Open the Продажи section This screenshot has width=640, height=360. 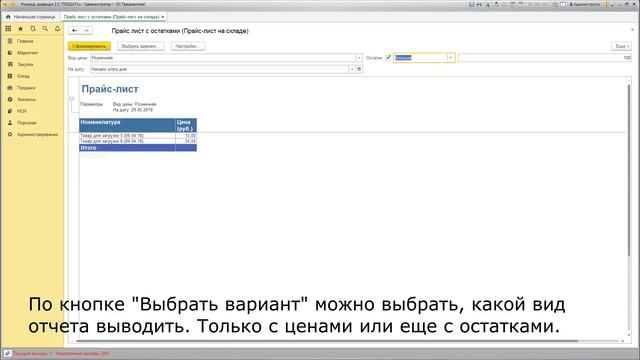point(26,88)
